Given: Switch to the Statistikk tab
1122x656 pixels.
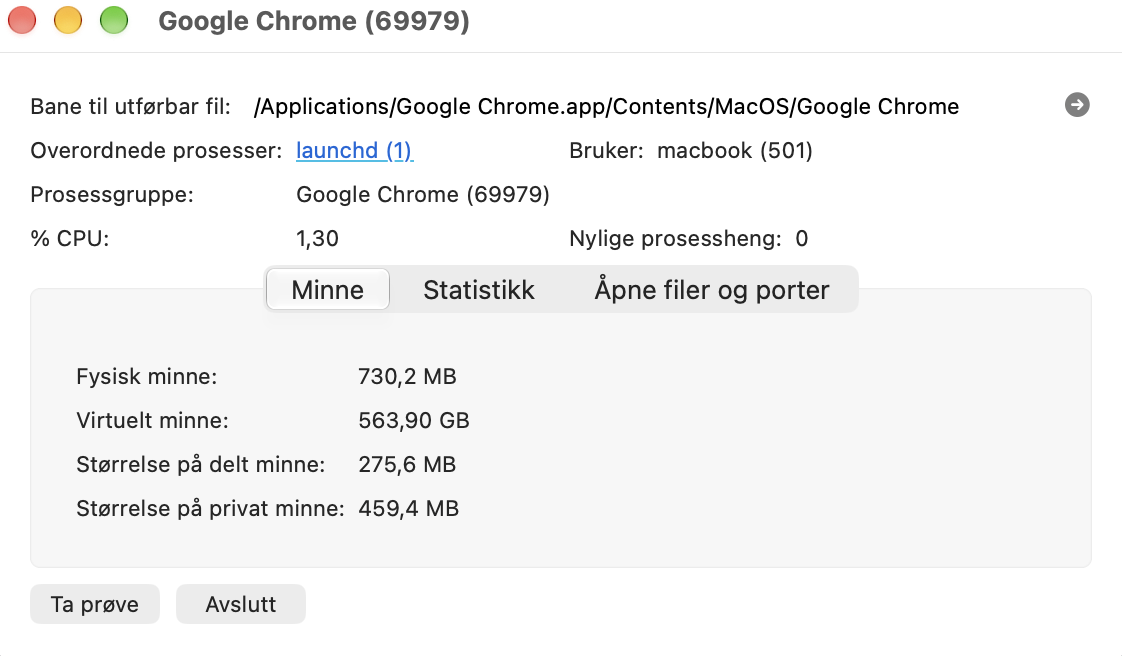Looking at the screenshot, I should coord(479,290).
